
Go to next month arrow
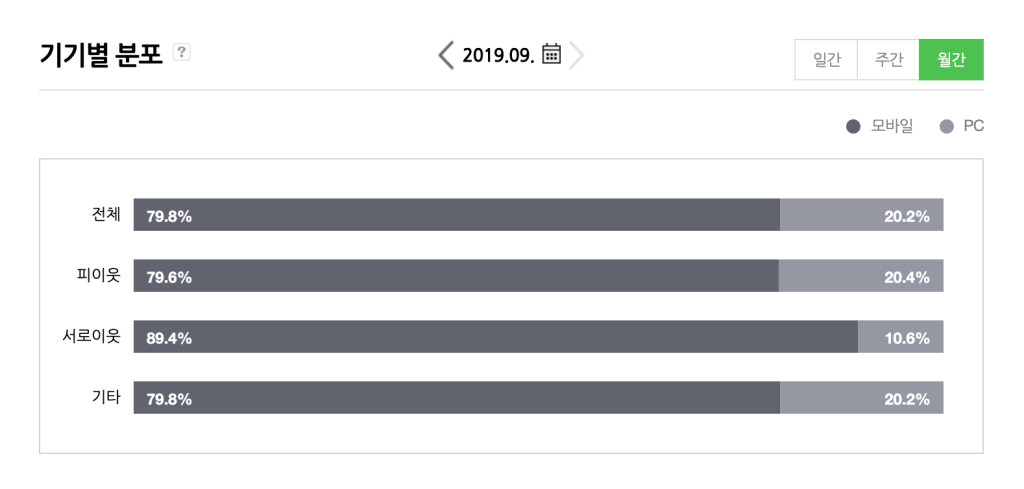(576, 55)
